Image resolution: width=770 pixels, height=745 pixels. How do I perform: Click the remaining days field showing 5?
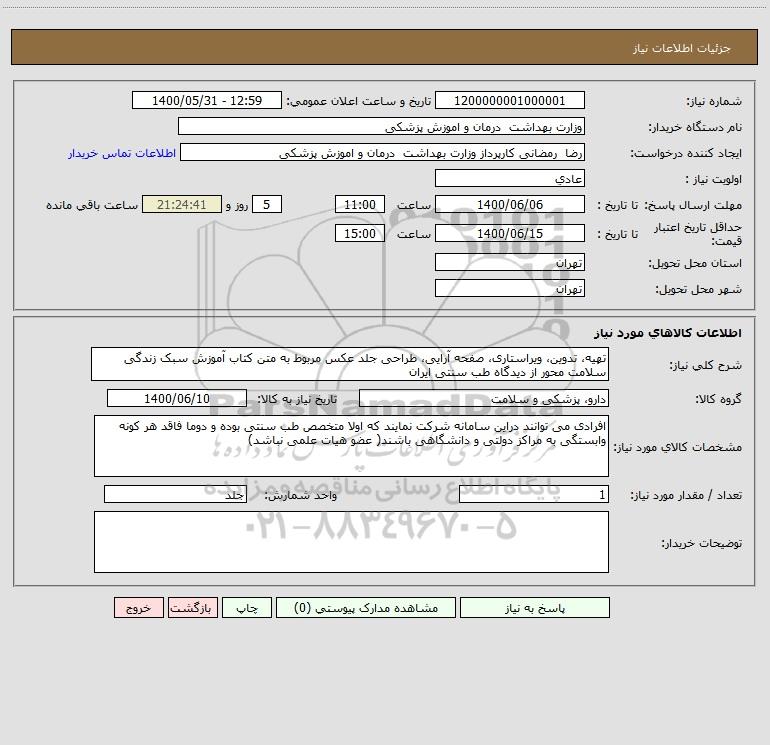[267, 204]
